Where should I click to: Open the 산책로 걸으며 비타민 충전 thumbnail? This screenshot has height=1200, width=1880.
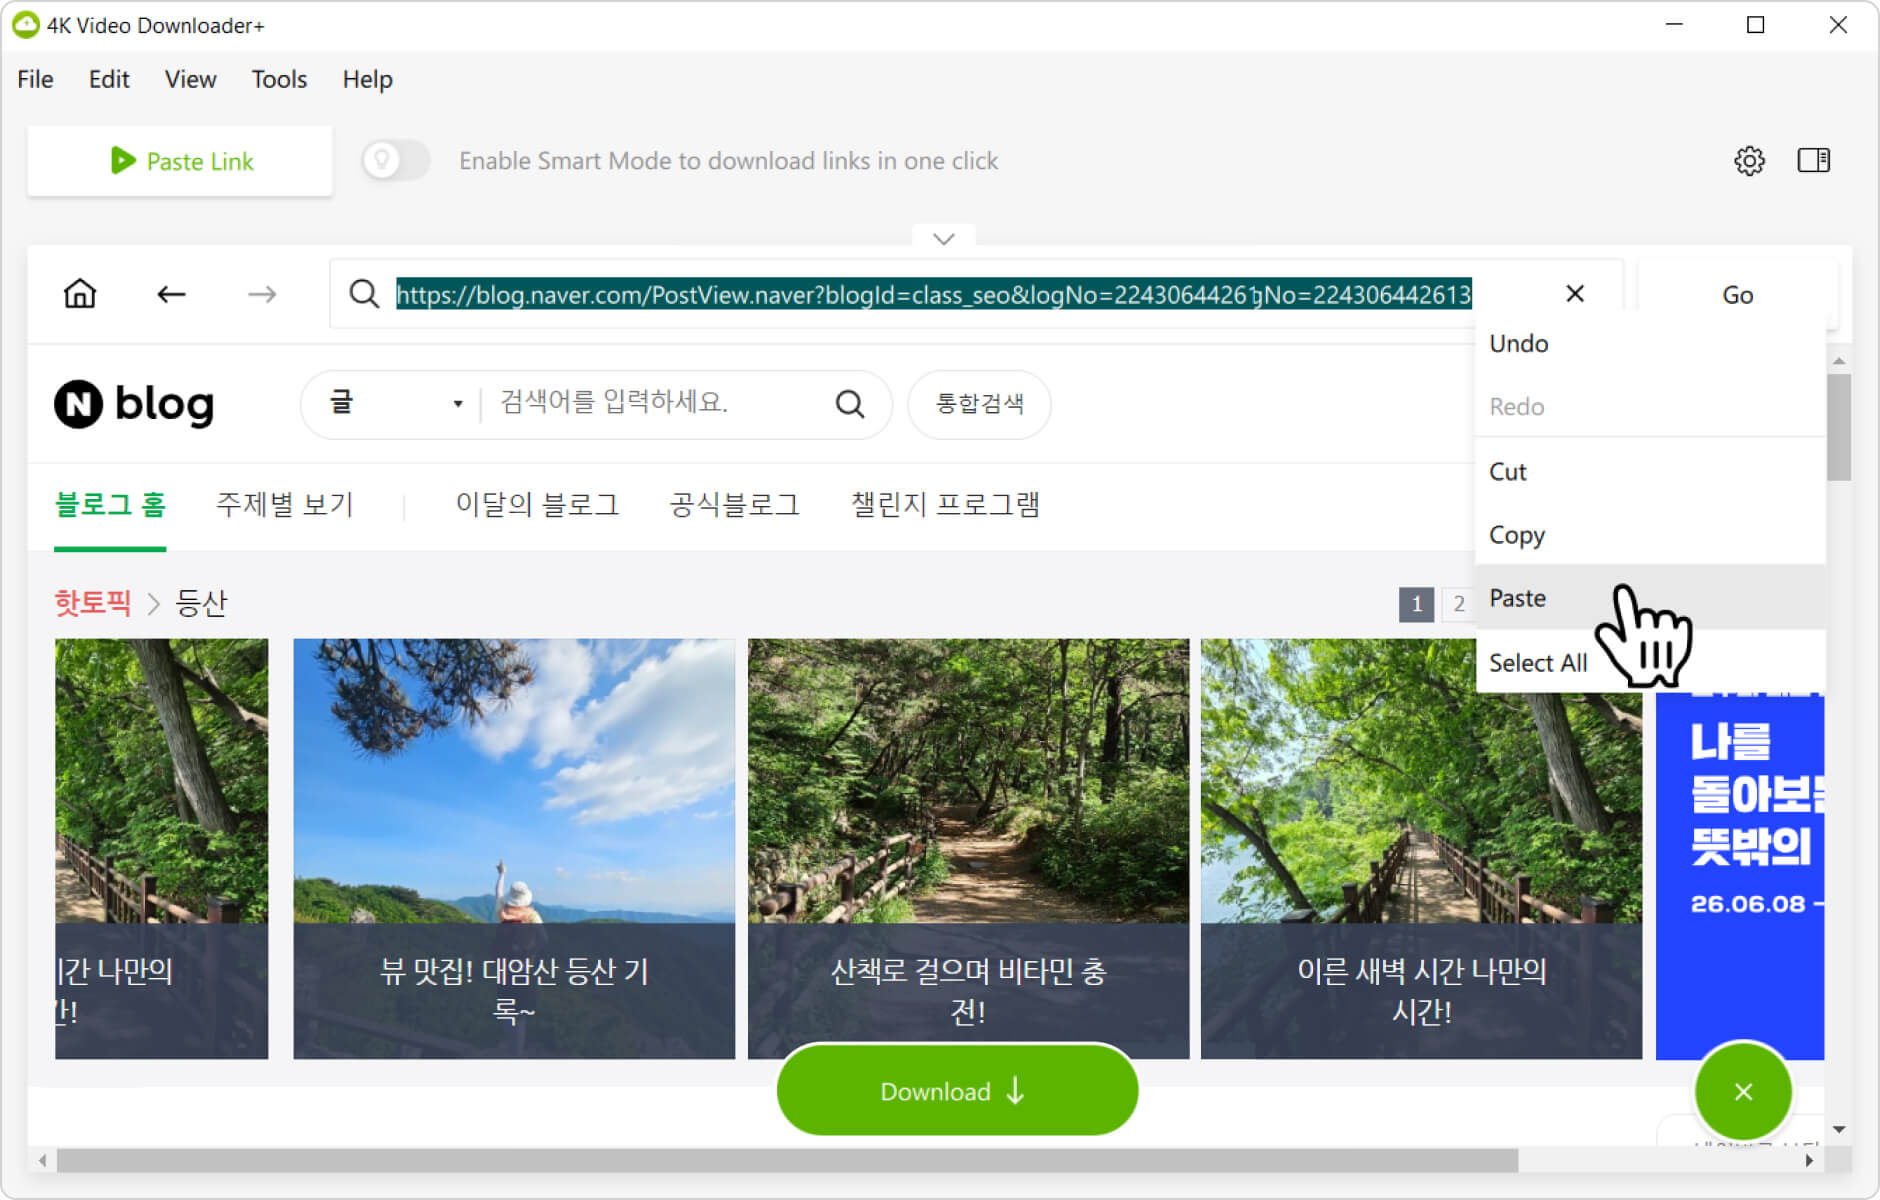point(969,848)
